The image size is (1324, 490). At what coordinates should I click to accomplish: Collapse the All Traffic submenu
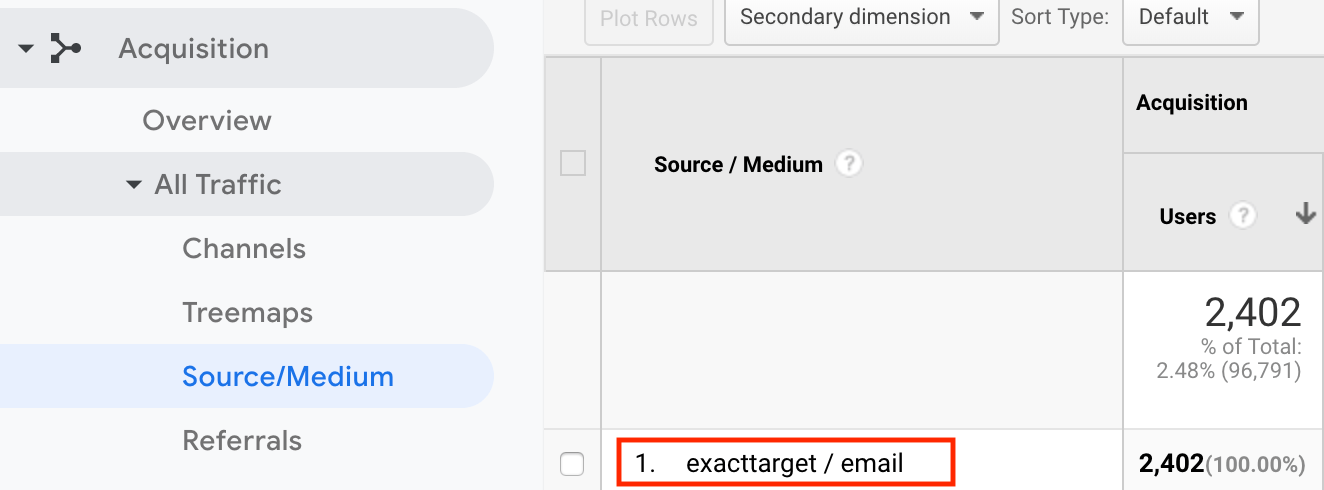[x=133, y=185]
